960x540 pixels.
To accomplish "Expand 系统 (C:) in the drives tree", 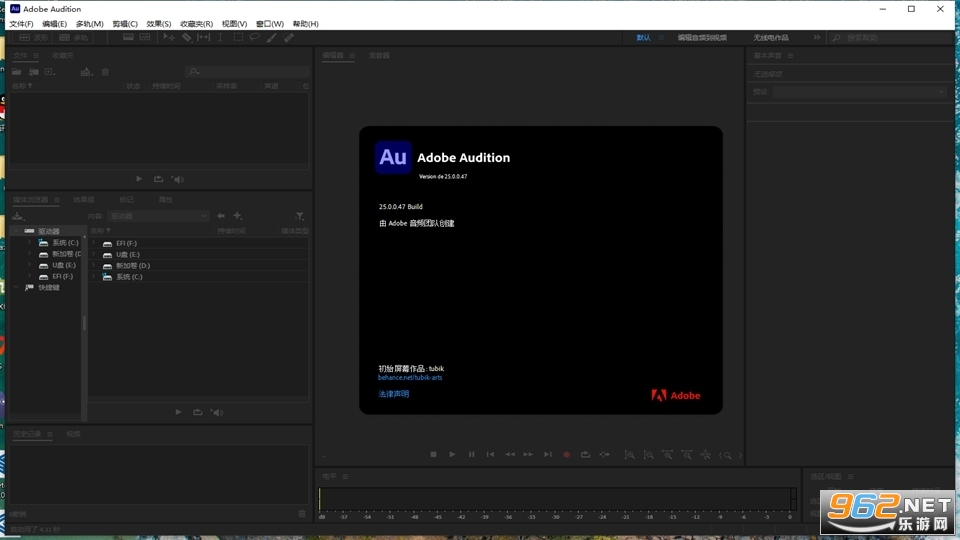I will pyautogui.click(x=29, y=242).
